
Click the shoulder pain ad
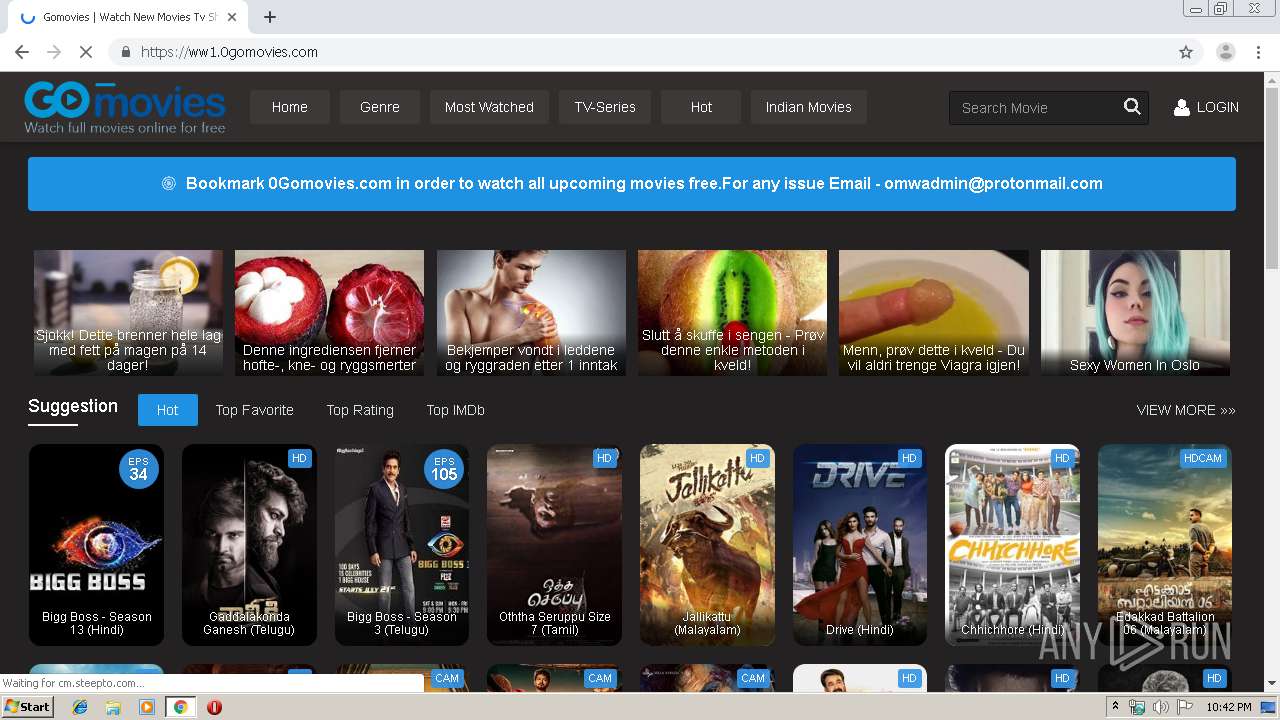tap(531, 313)
